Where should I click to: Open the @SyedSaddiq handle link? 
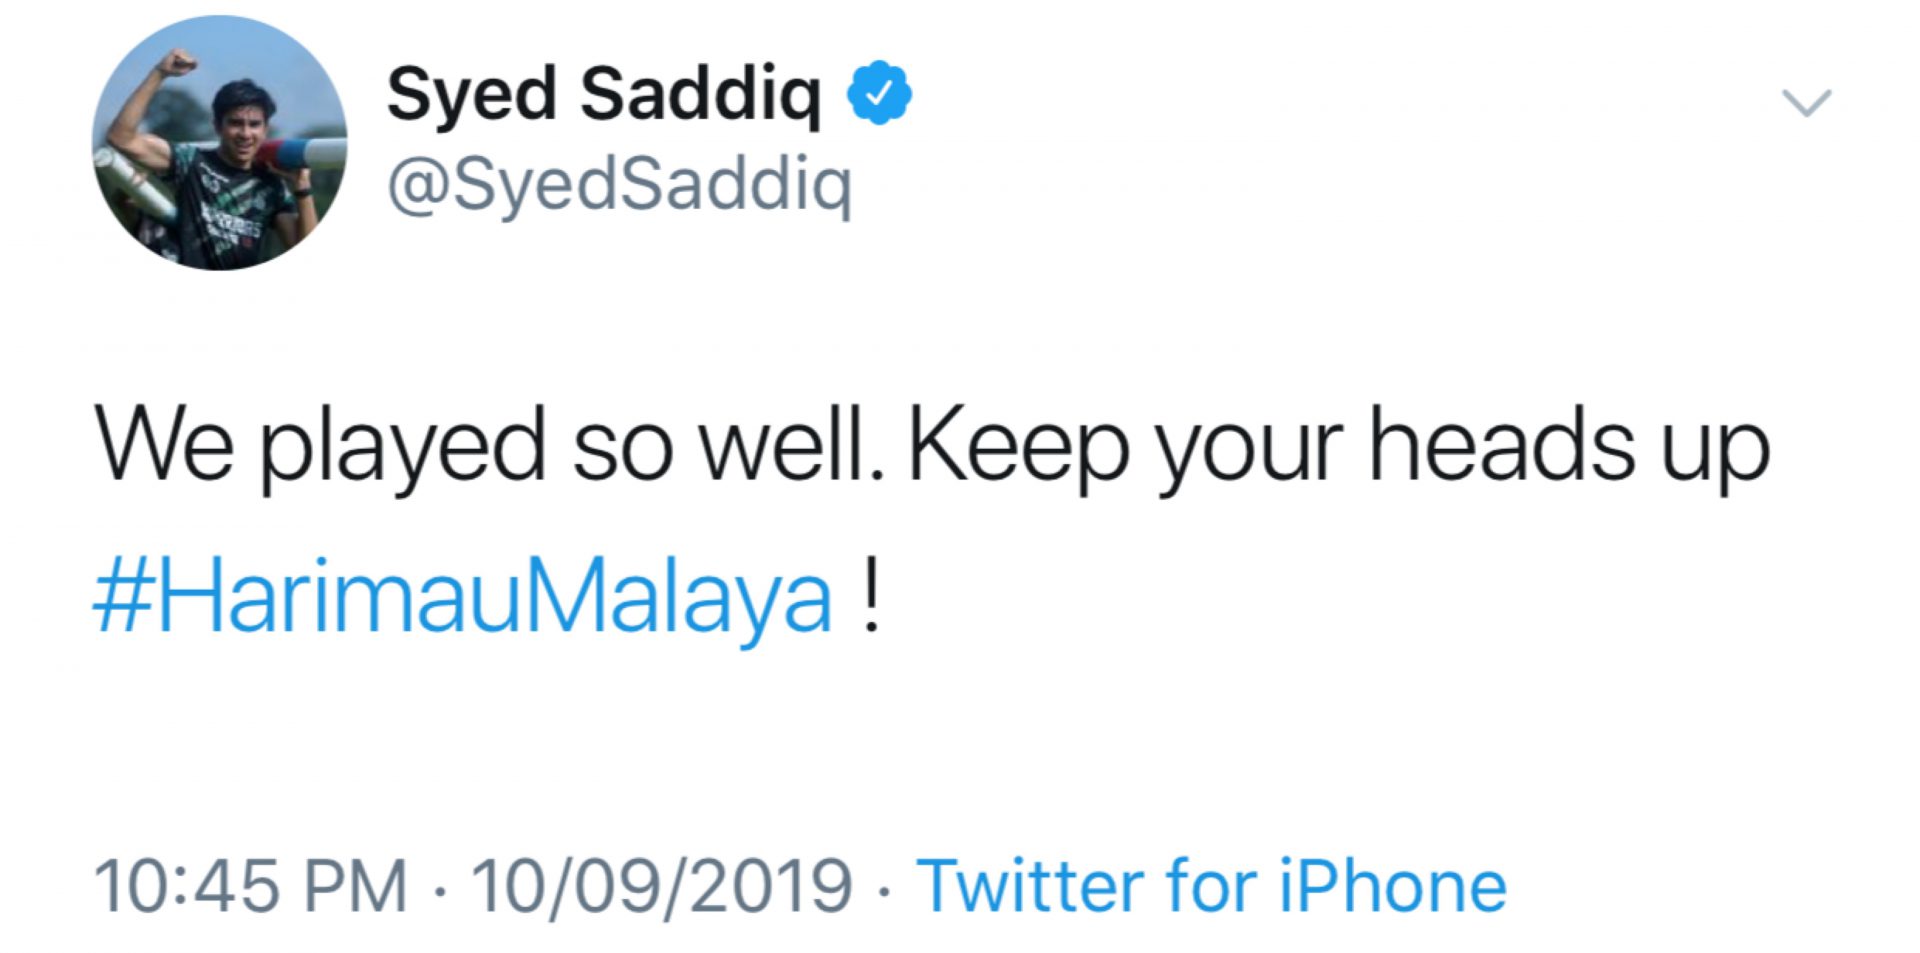pos(619,185)
